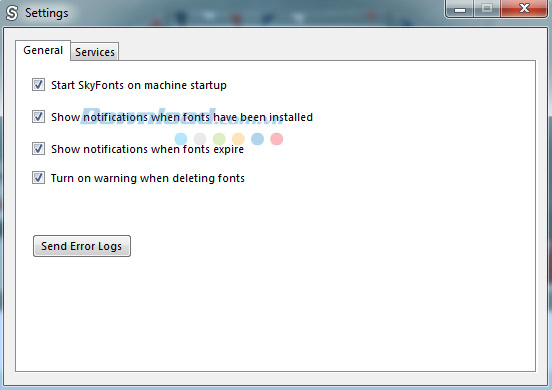Image resolution: width=552 pixels, height=390 pixels.
Task: Toggle Start SkyFonts on machine startup checkbox
Action: coord(38,84)
